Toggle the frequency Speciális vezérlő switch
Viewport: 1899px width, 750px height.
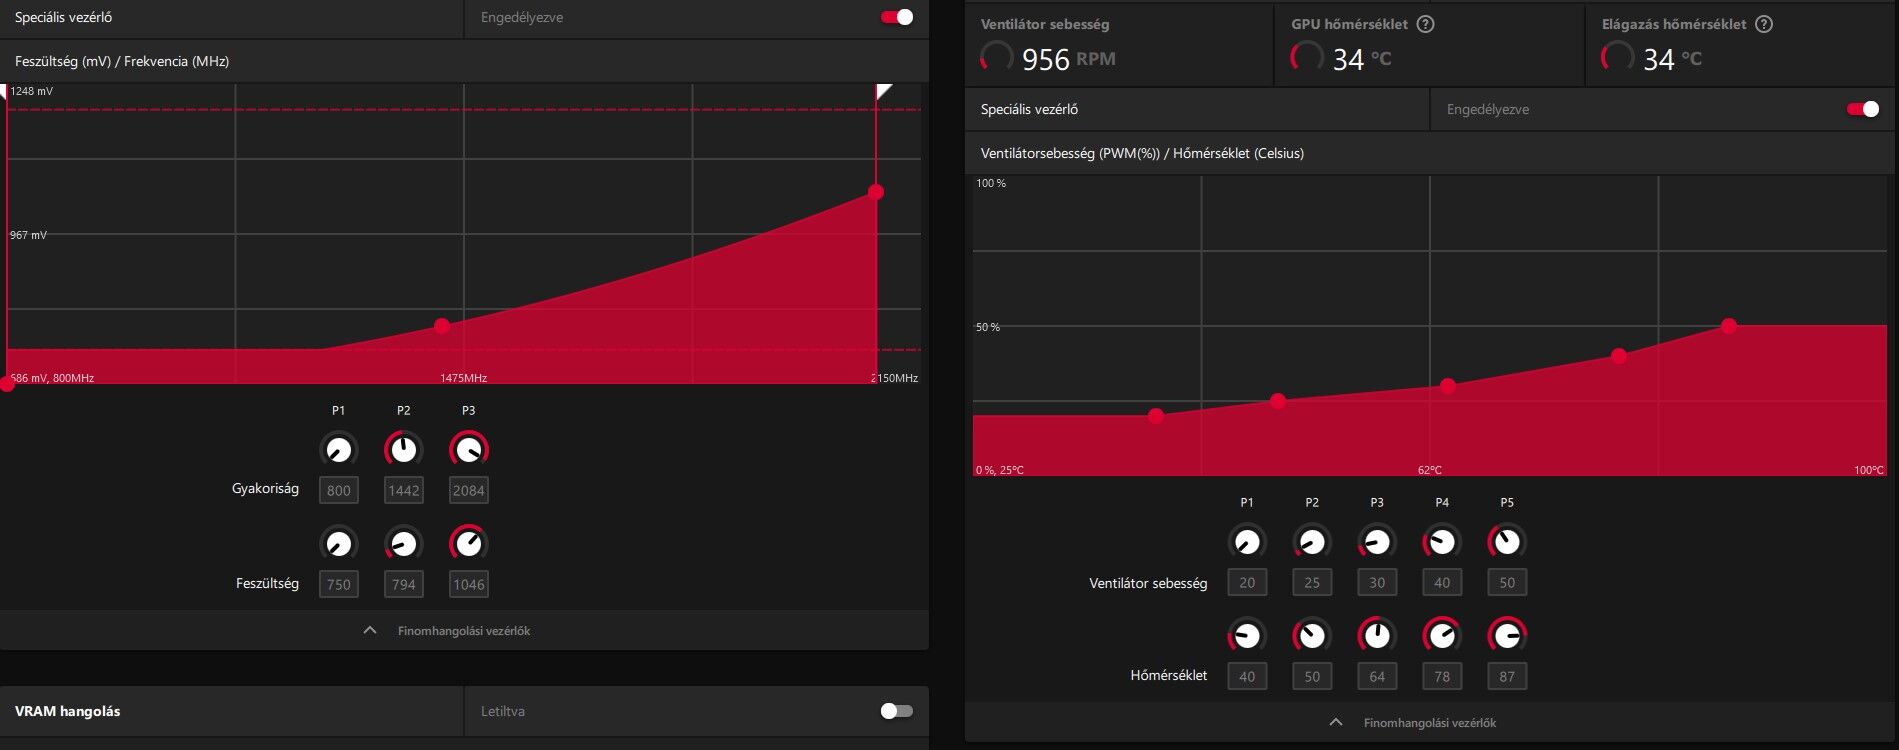coord(897,17)
